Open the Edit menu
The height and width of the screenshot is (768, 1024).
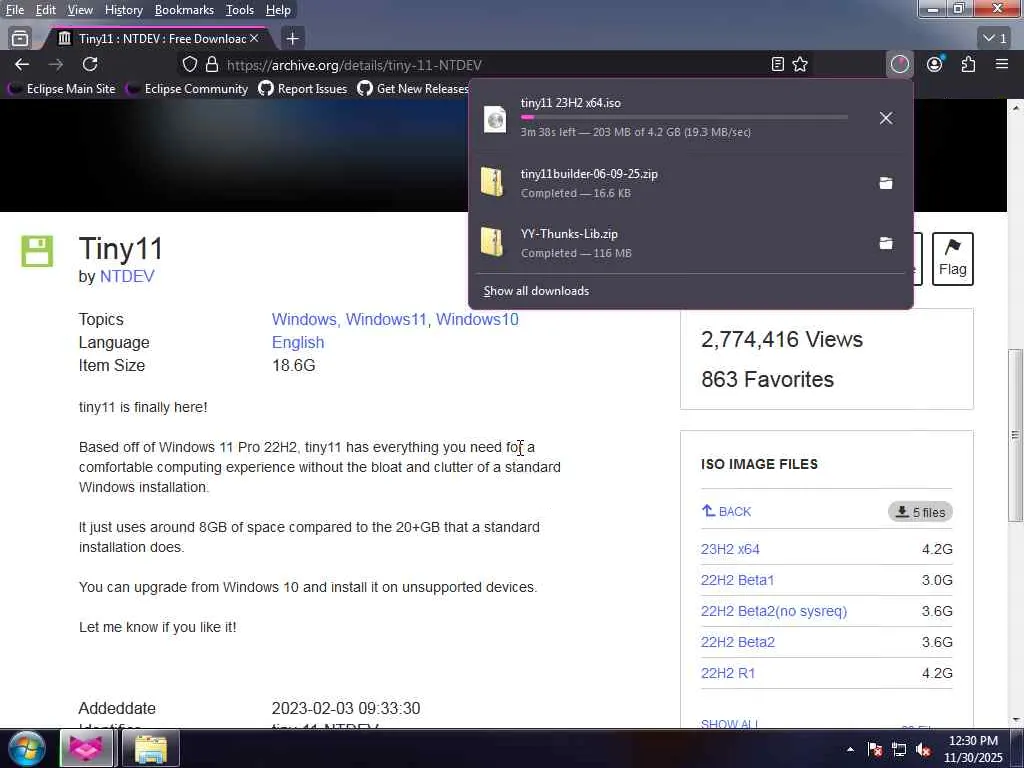point(46,10)
